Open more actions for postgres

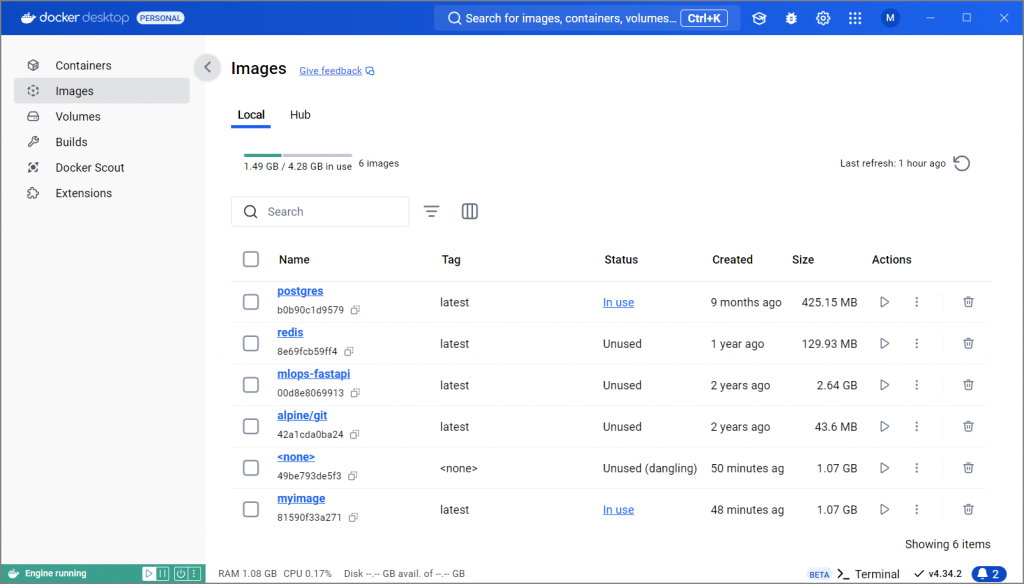916,302
